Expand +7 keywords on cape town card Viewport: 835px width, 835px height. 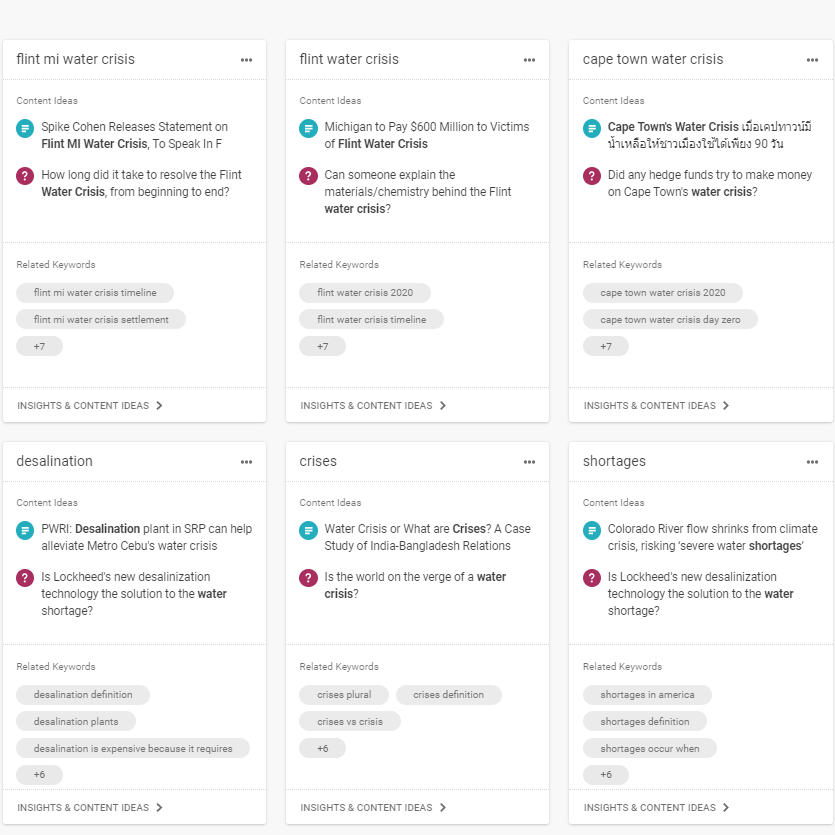(x=606, y=346)
